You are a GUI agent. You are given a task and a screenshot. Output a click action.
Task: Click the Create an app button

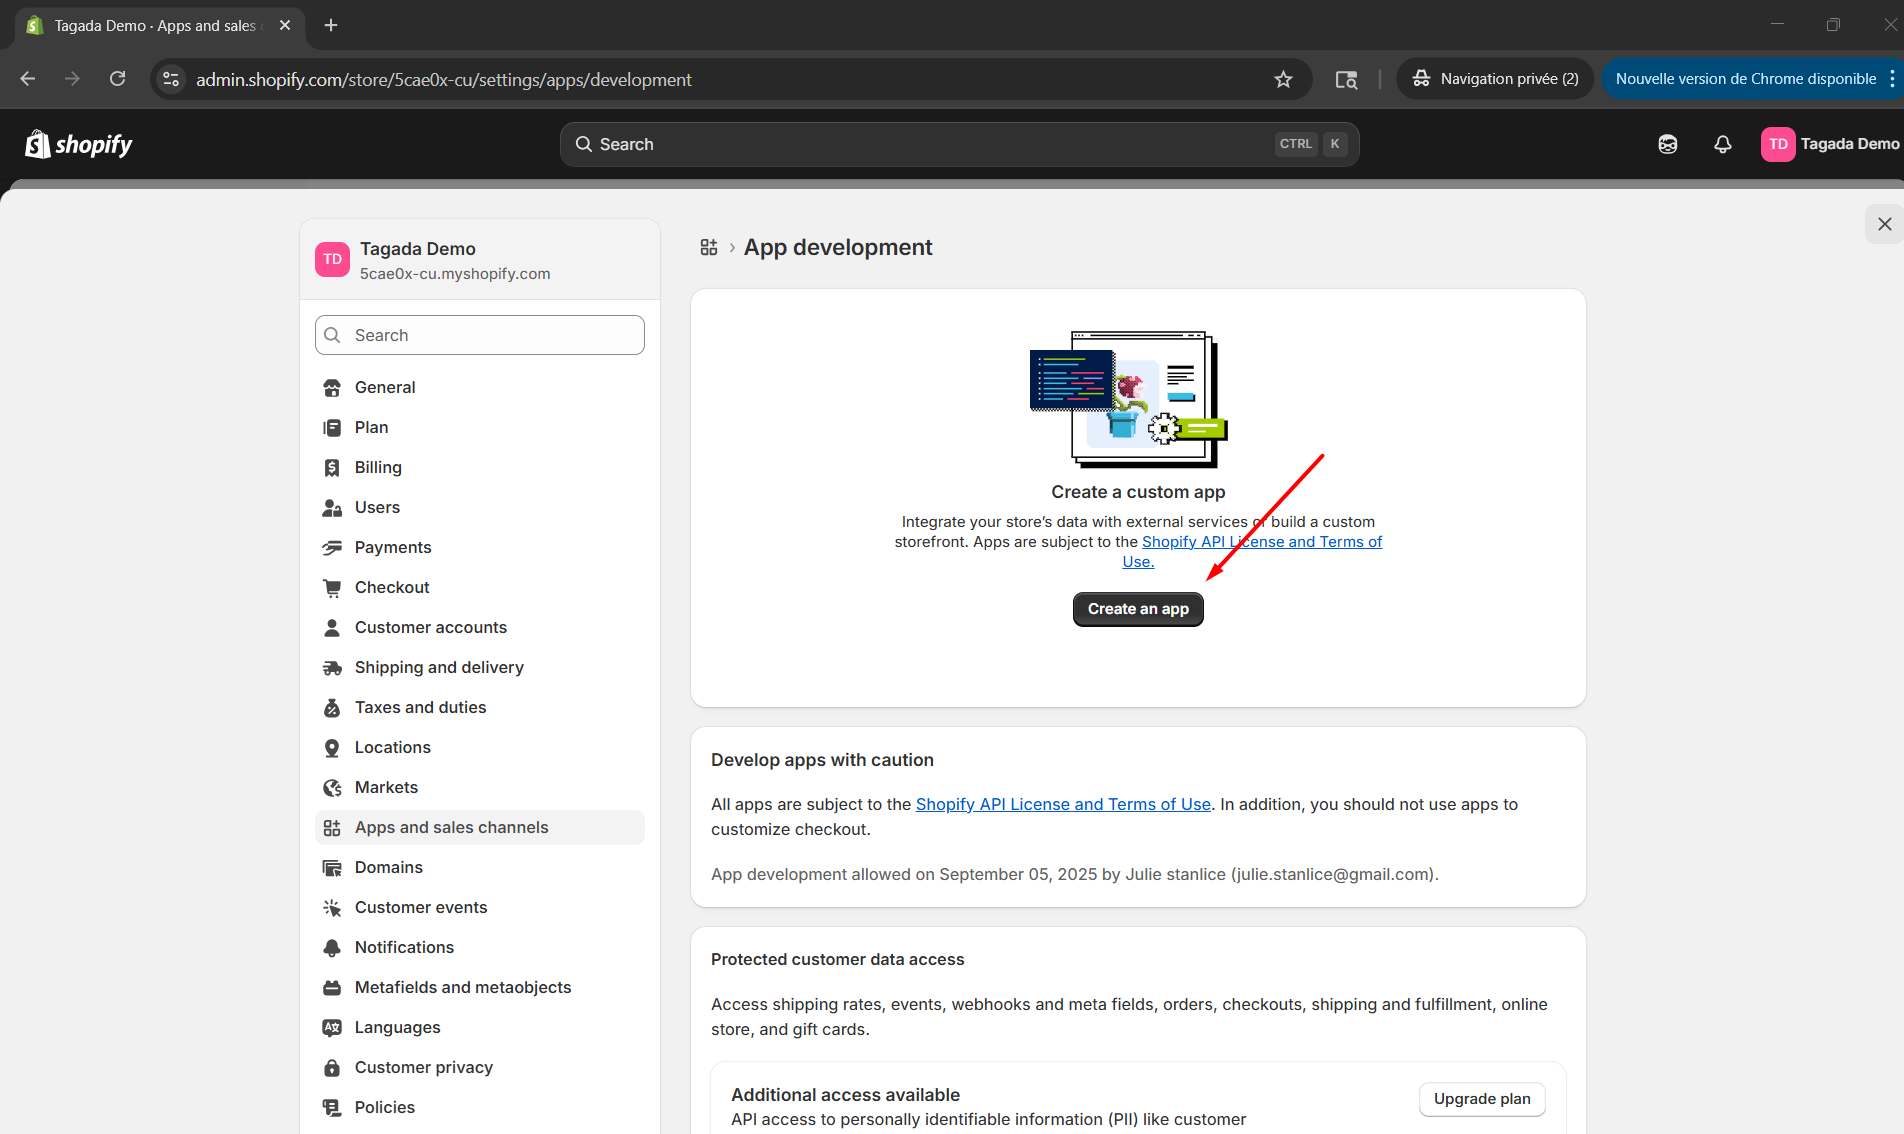1138,609
